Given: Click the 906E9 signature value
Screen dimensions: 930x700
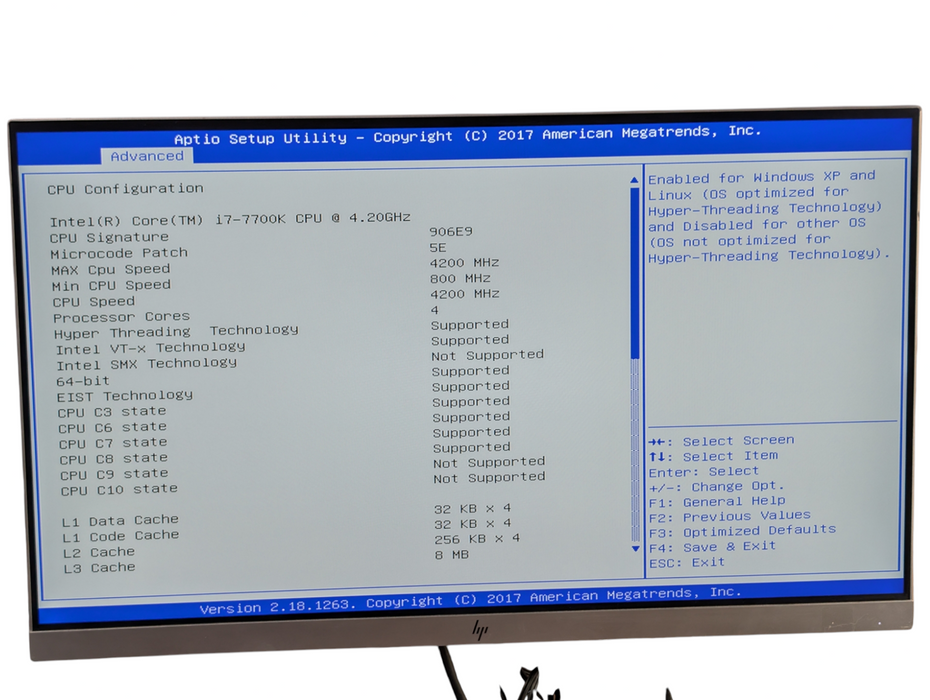Looking at the screenshot, I should (x=451, y=231).
